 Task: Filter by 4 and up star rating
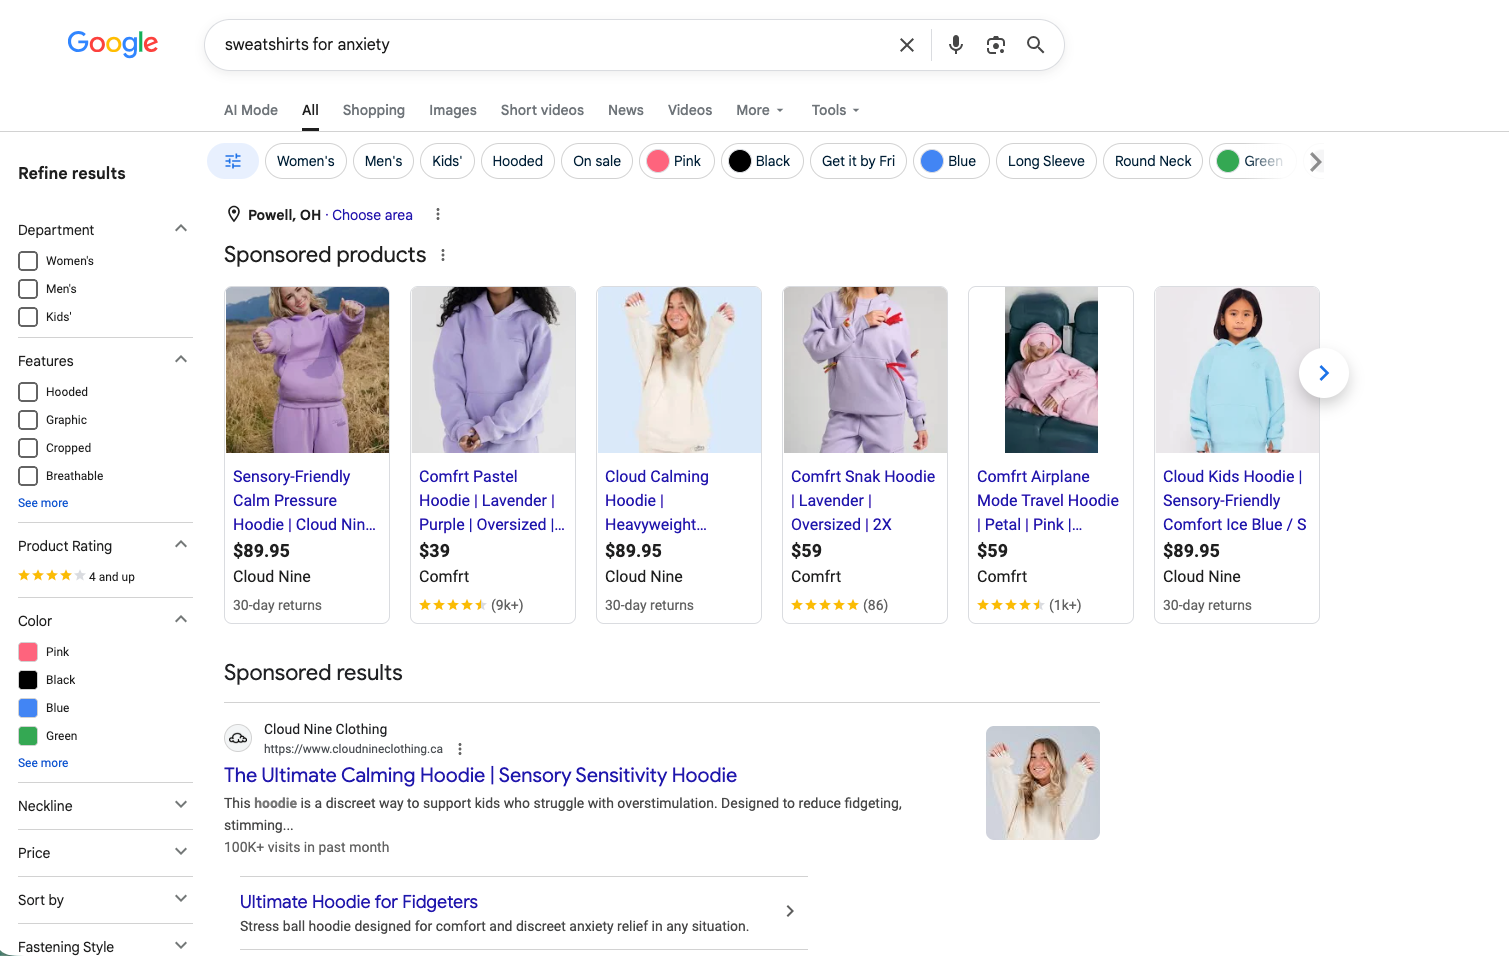point(77,576)
